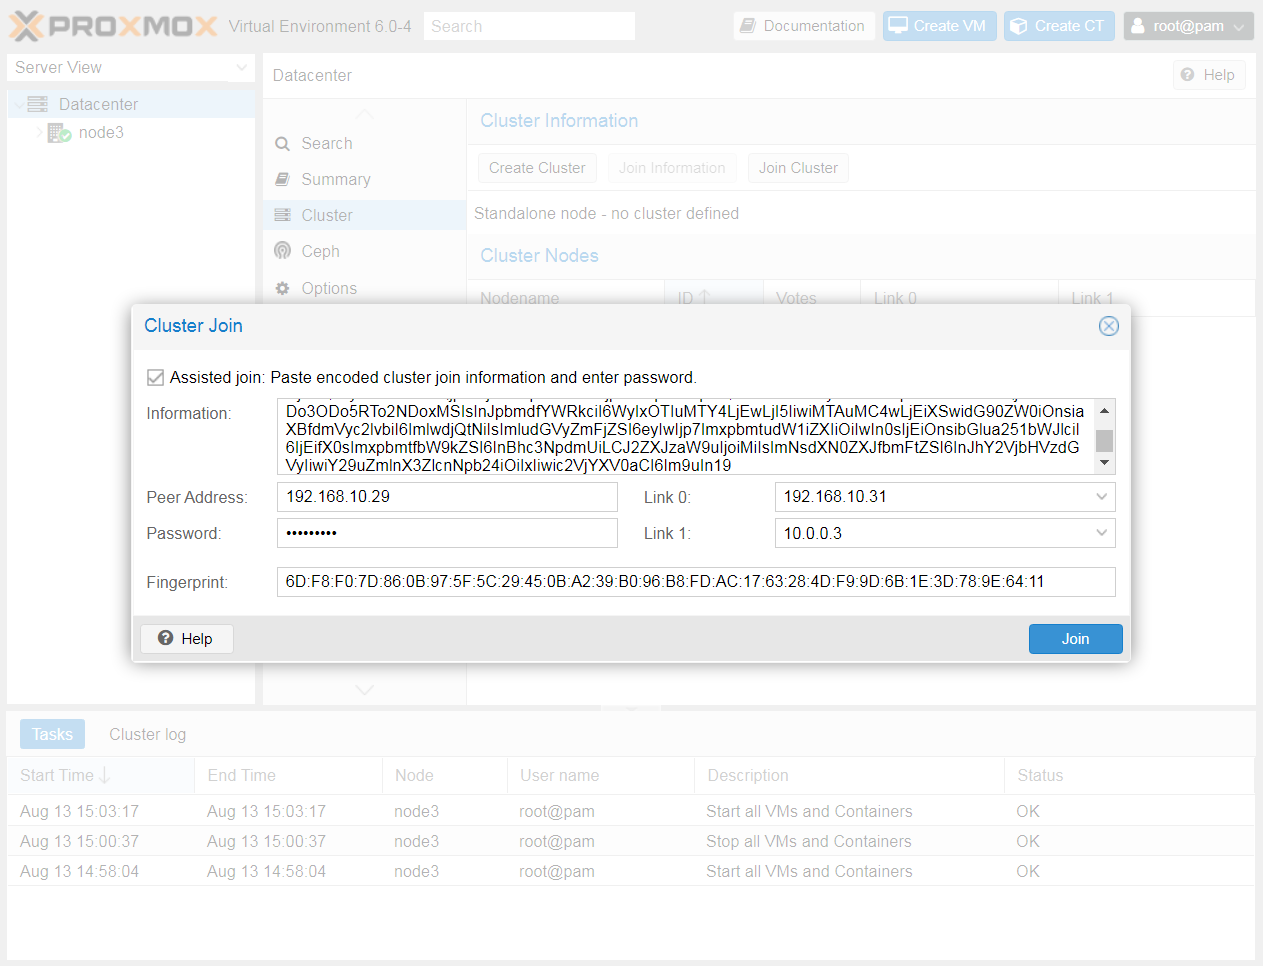Switch to the Tasks tab
Image resolution: width=1263 pixels, height=966 pixels.
point(52,734)
